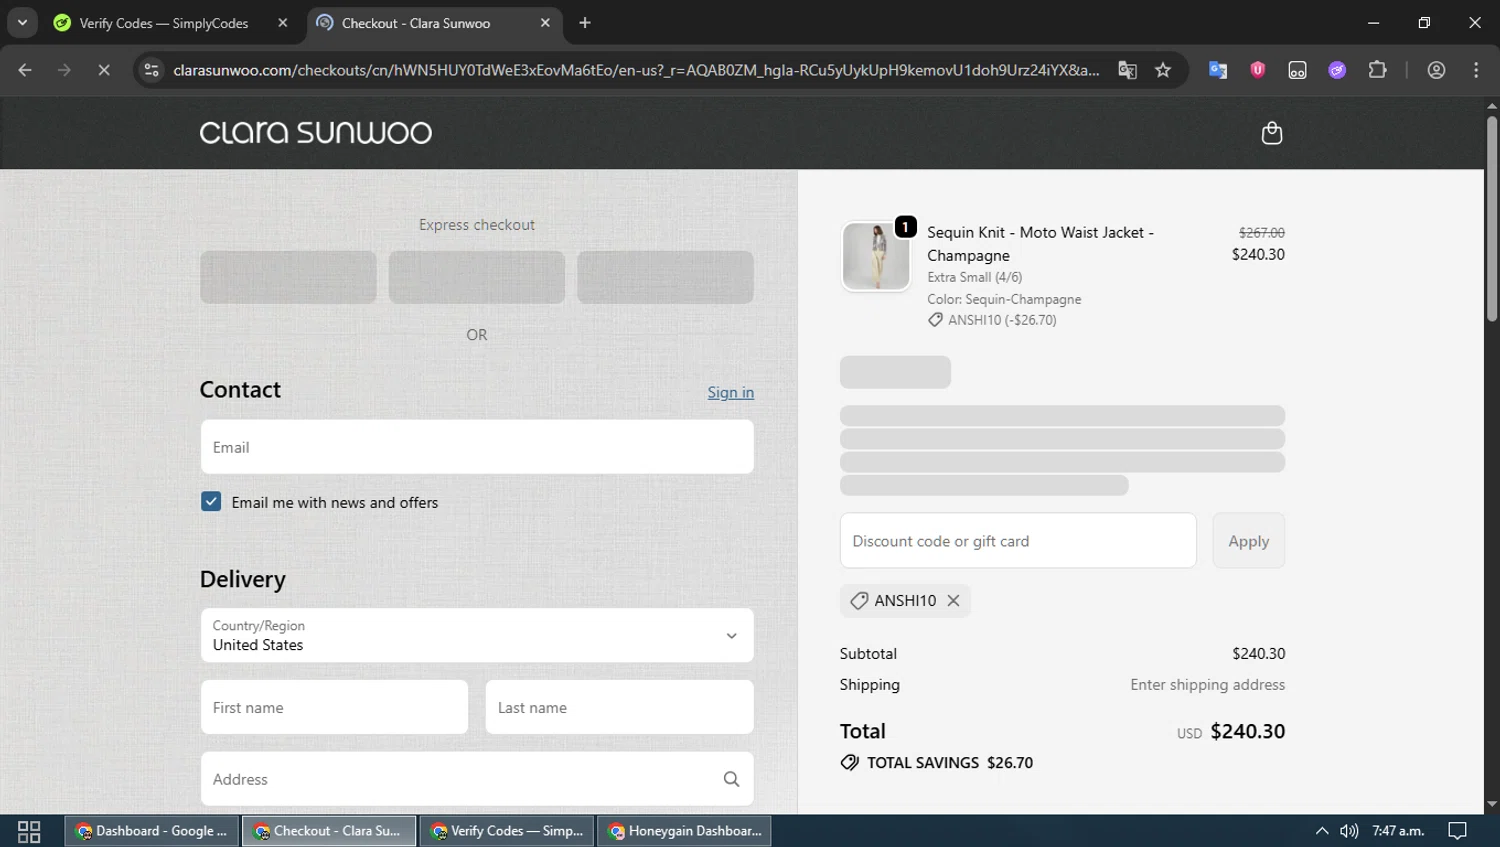Go back to the previous page
This screenshot has height=847, width=1500.
point(25,70)
